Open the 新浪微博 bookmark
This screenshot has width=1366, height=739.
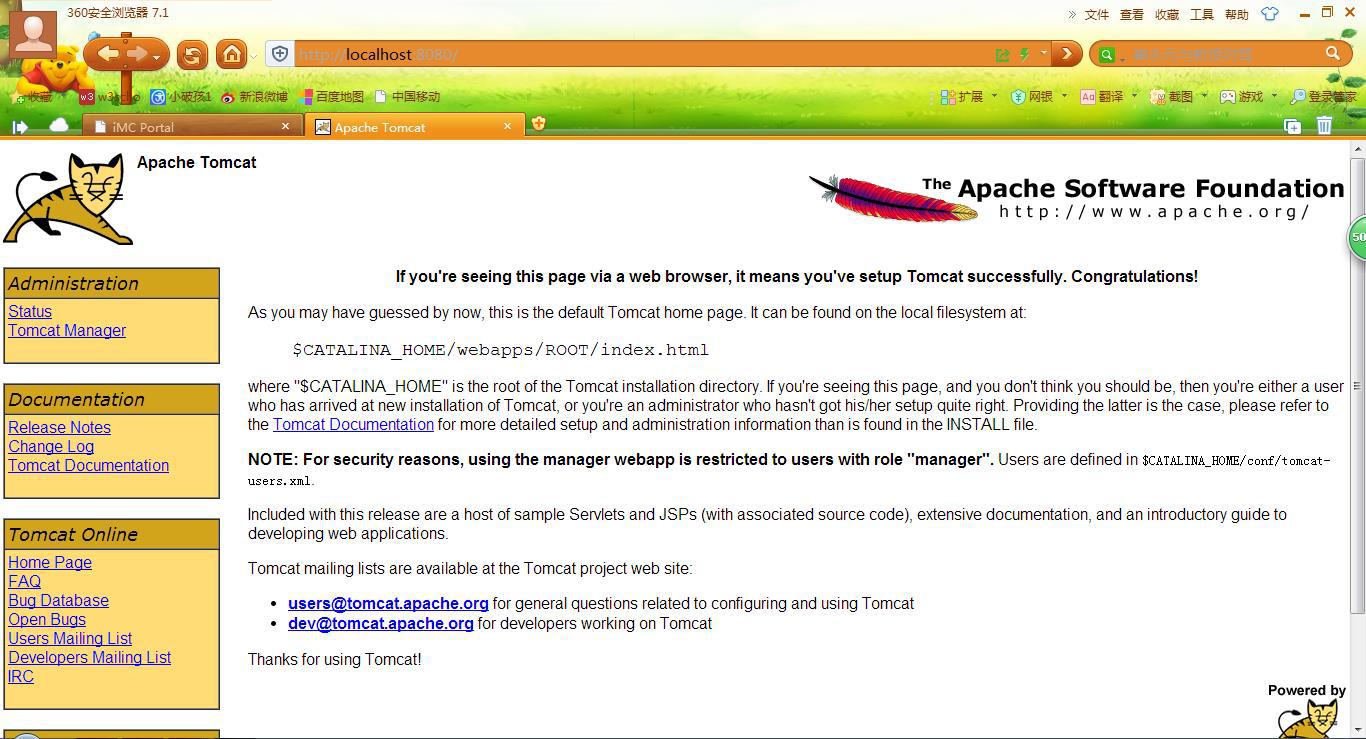pyautogui.click(x=254, y=97)
